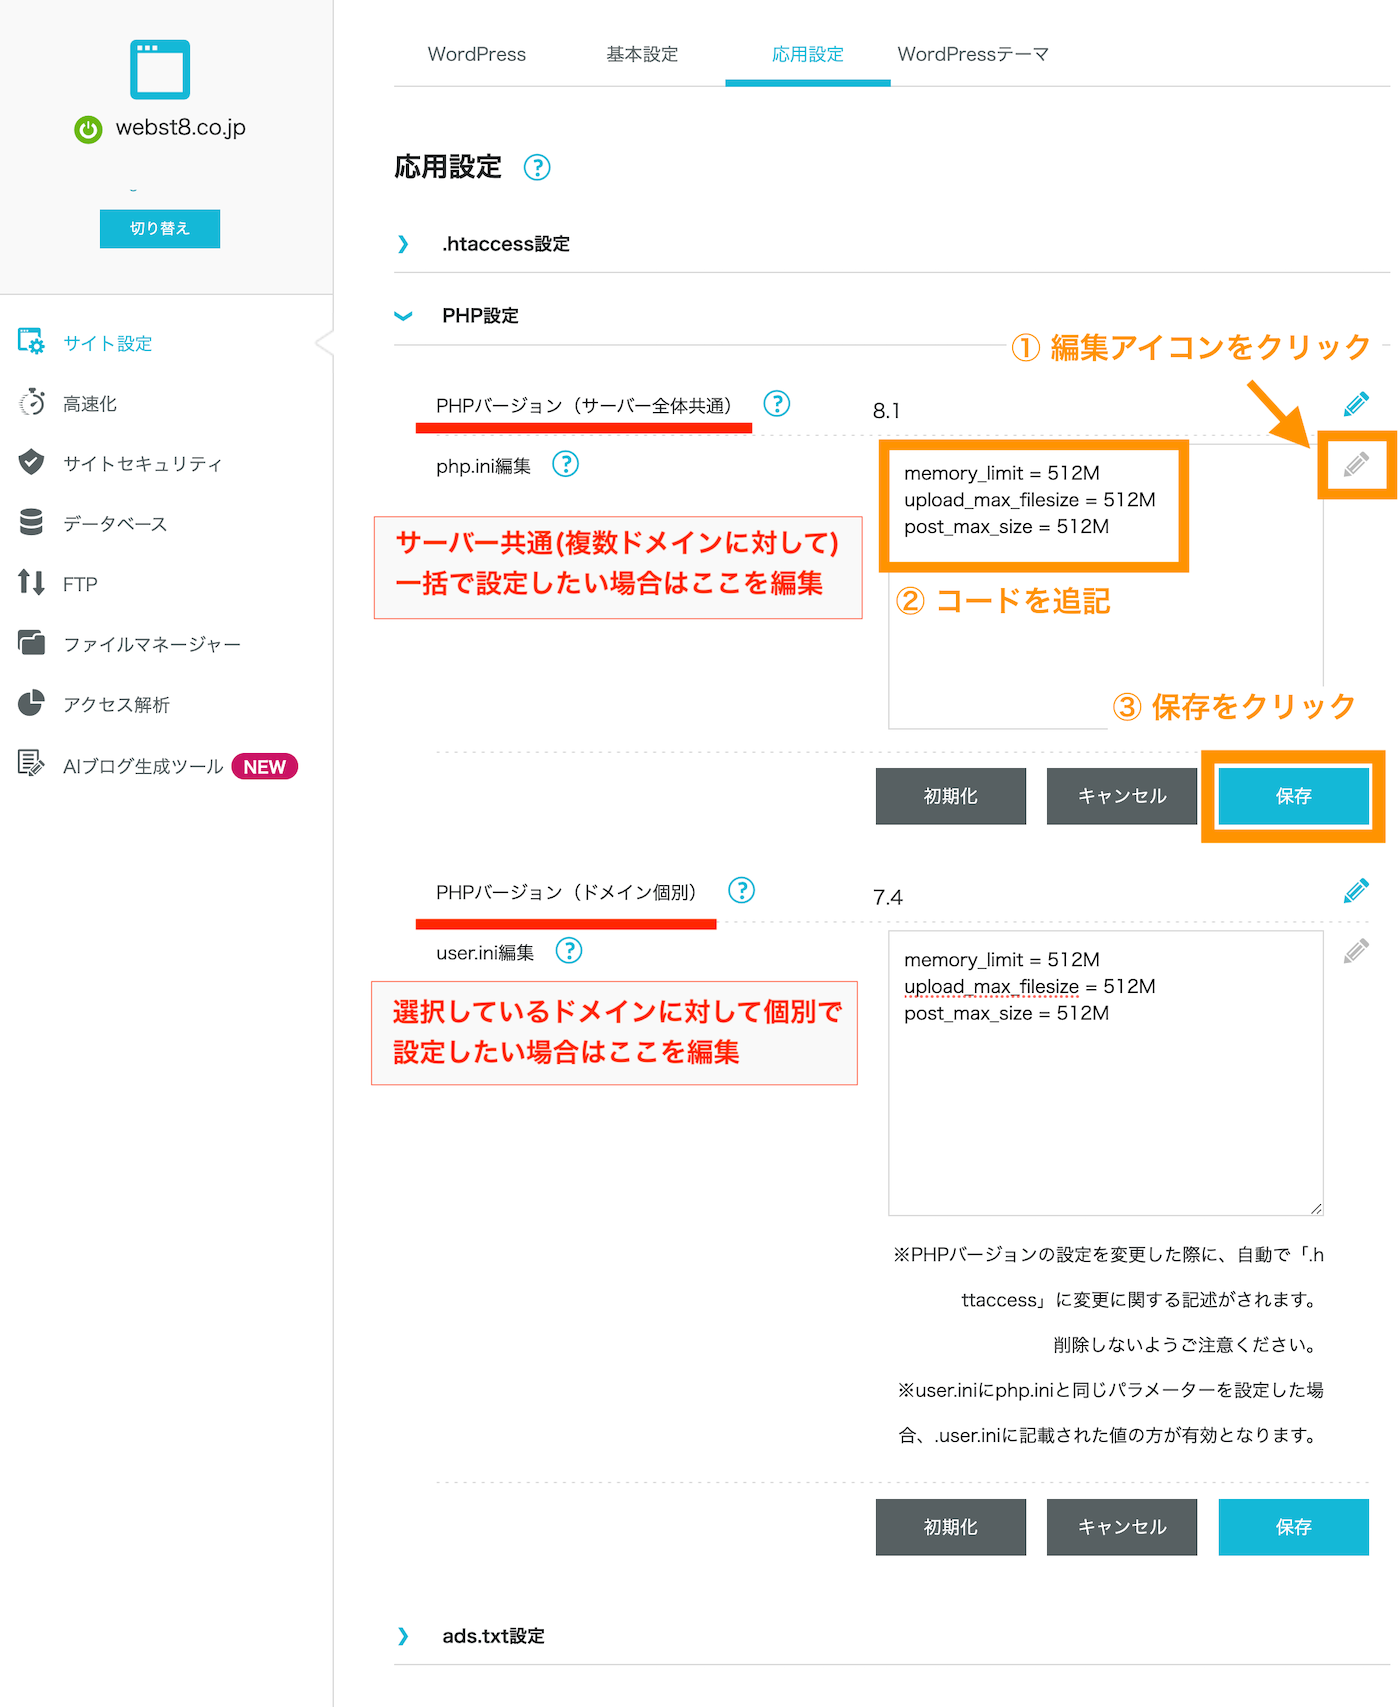Open AIブログ生成ツール in the sidebar
The width and height of the screenshot is (1400, 1707).
(143, 766)
